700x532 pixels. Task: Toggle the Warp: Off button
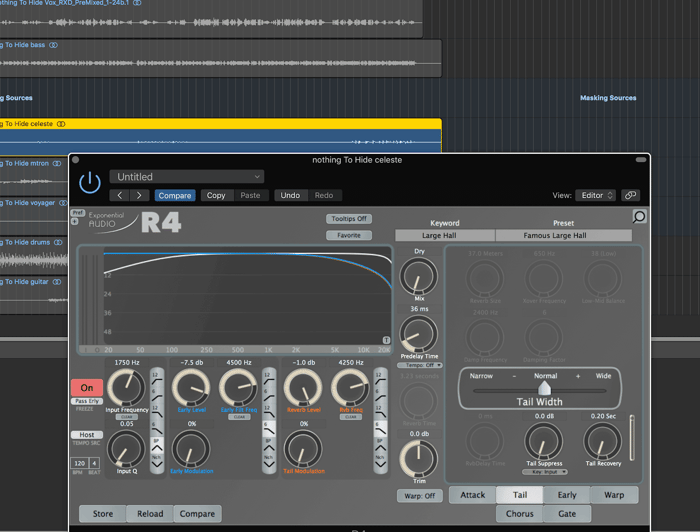(420, 496)
